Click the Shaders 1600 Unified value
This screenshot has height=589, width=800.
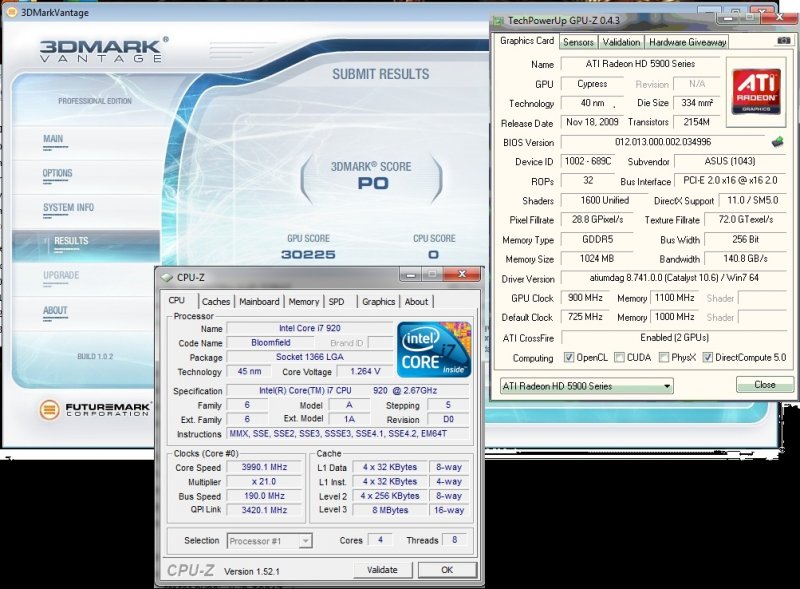click(605, 200)
